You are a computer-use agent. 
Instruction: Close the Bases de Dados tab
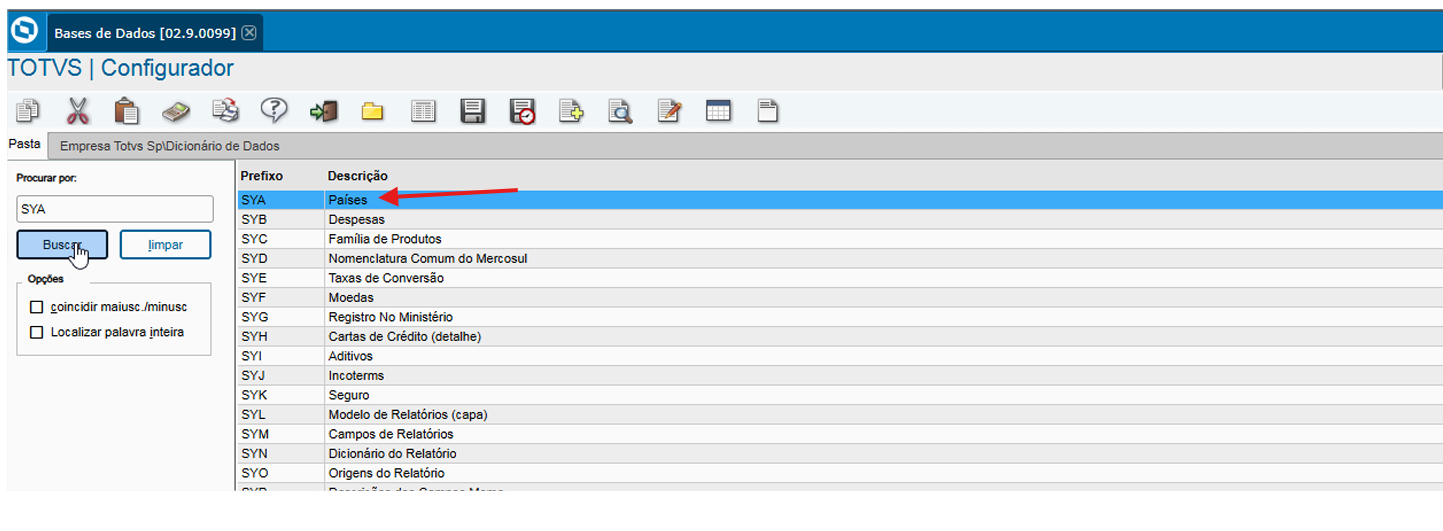point(249,33)
